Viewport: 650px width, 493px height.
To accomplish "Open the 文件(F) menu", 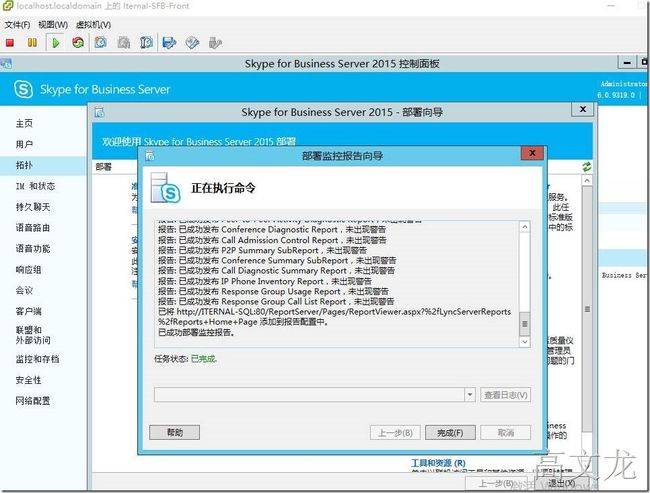I will click(17, 24).
